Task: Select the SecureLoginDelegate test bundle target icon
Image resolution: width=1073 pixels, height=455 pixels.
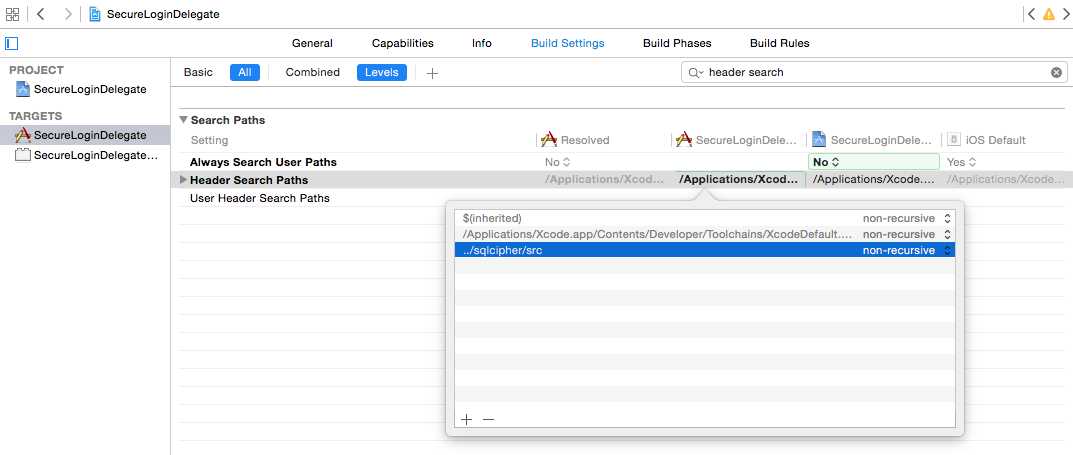Action: click(x=23, y=155)
